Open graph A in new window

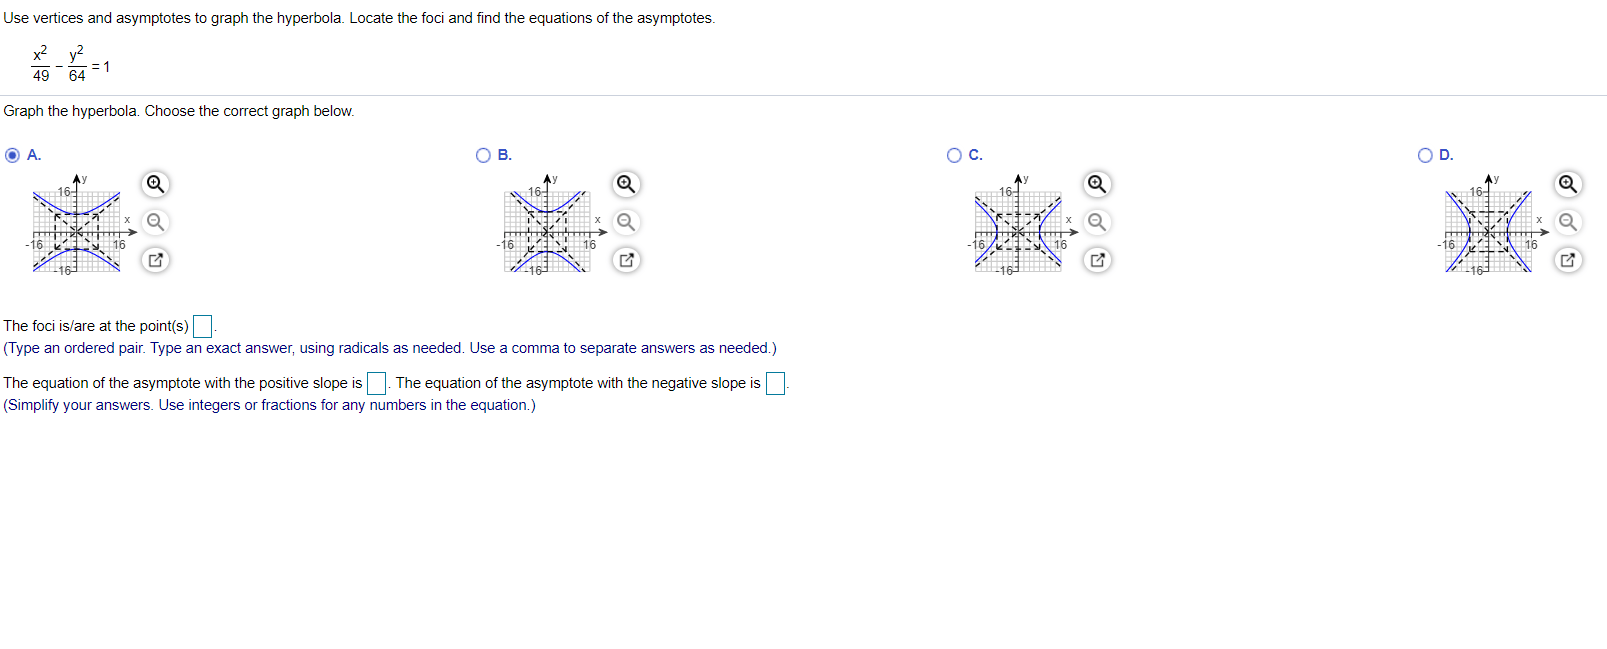point(155,260)
